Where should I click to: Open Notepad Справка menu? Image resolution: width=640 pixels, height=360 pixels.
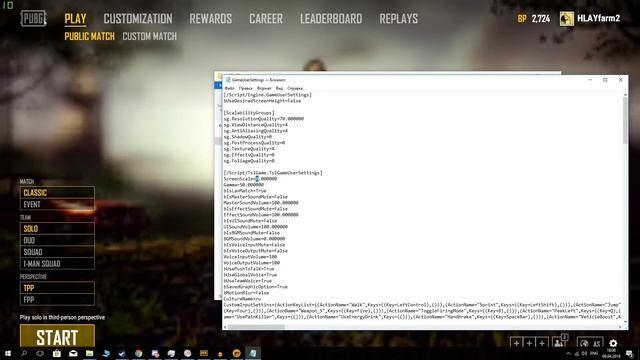(295, 88)
